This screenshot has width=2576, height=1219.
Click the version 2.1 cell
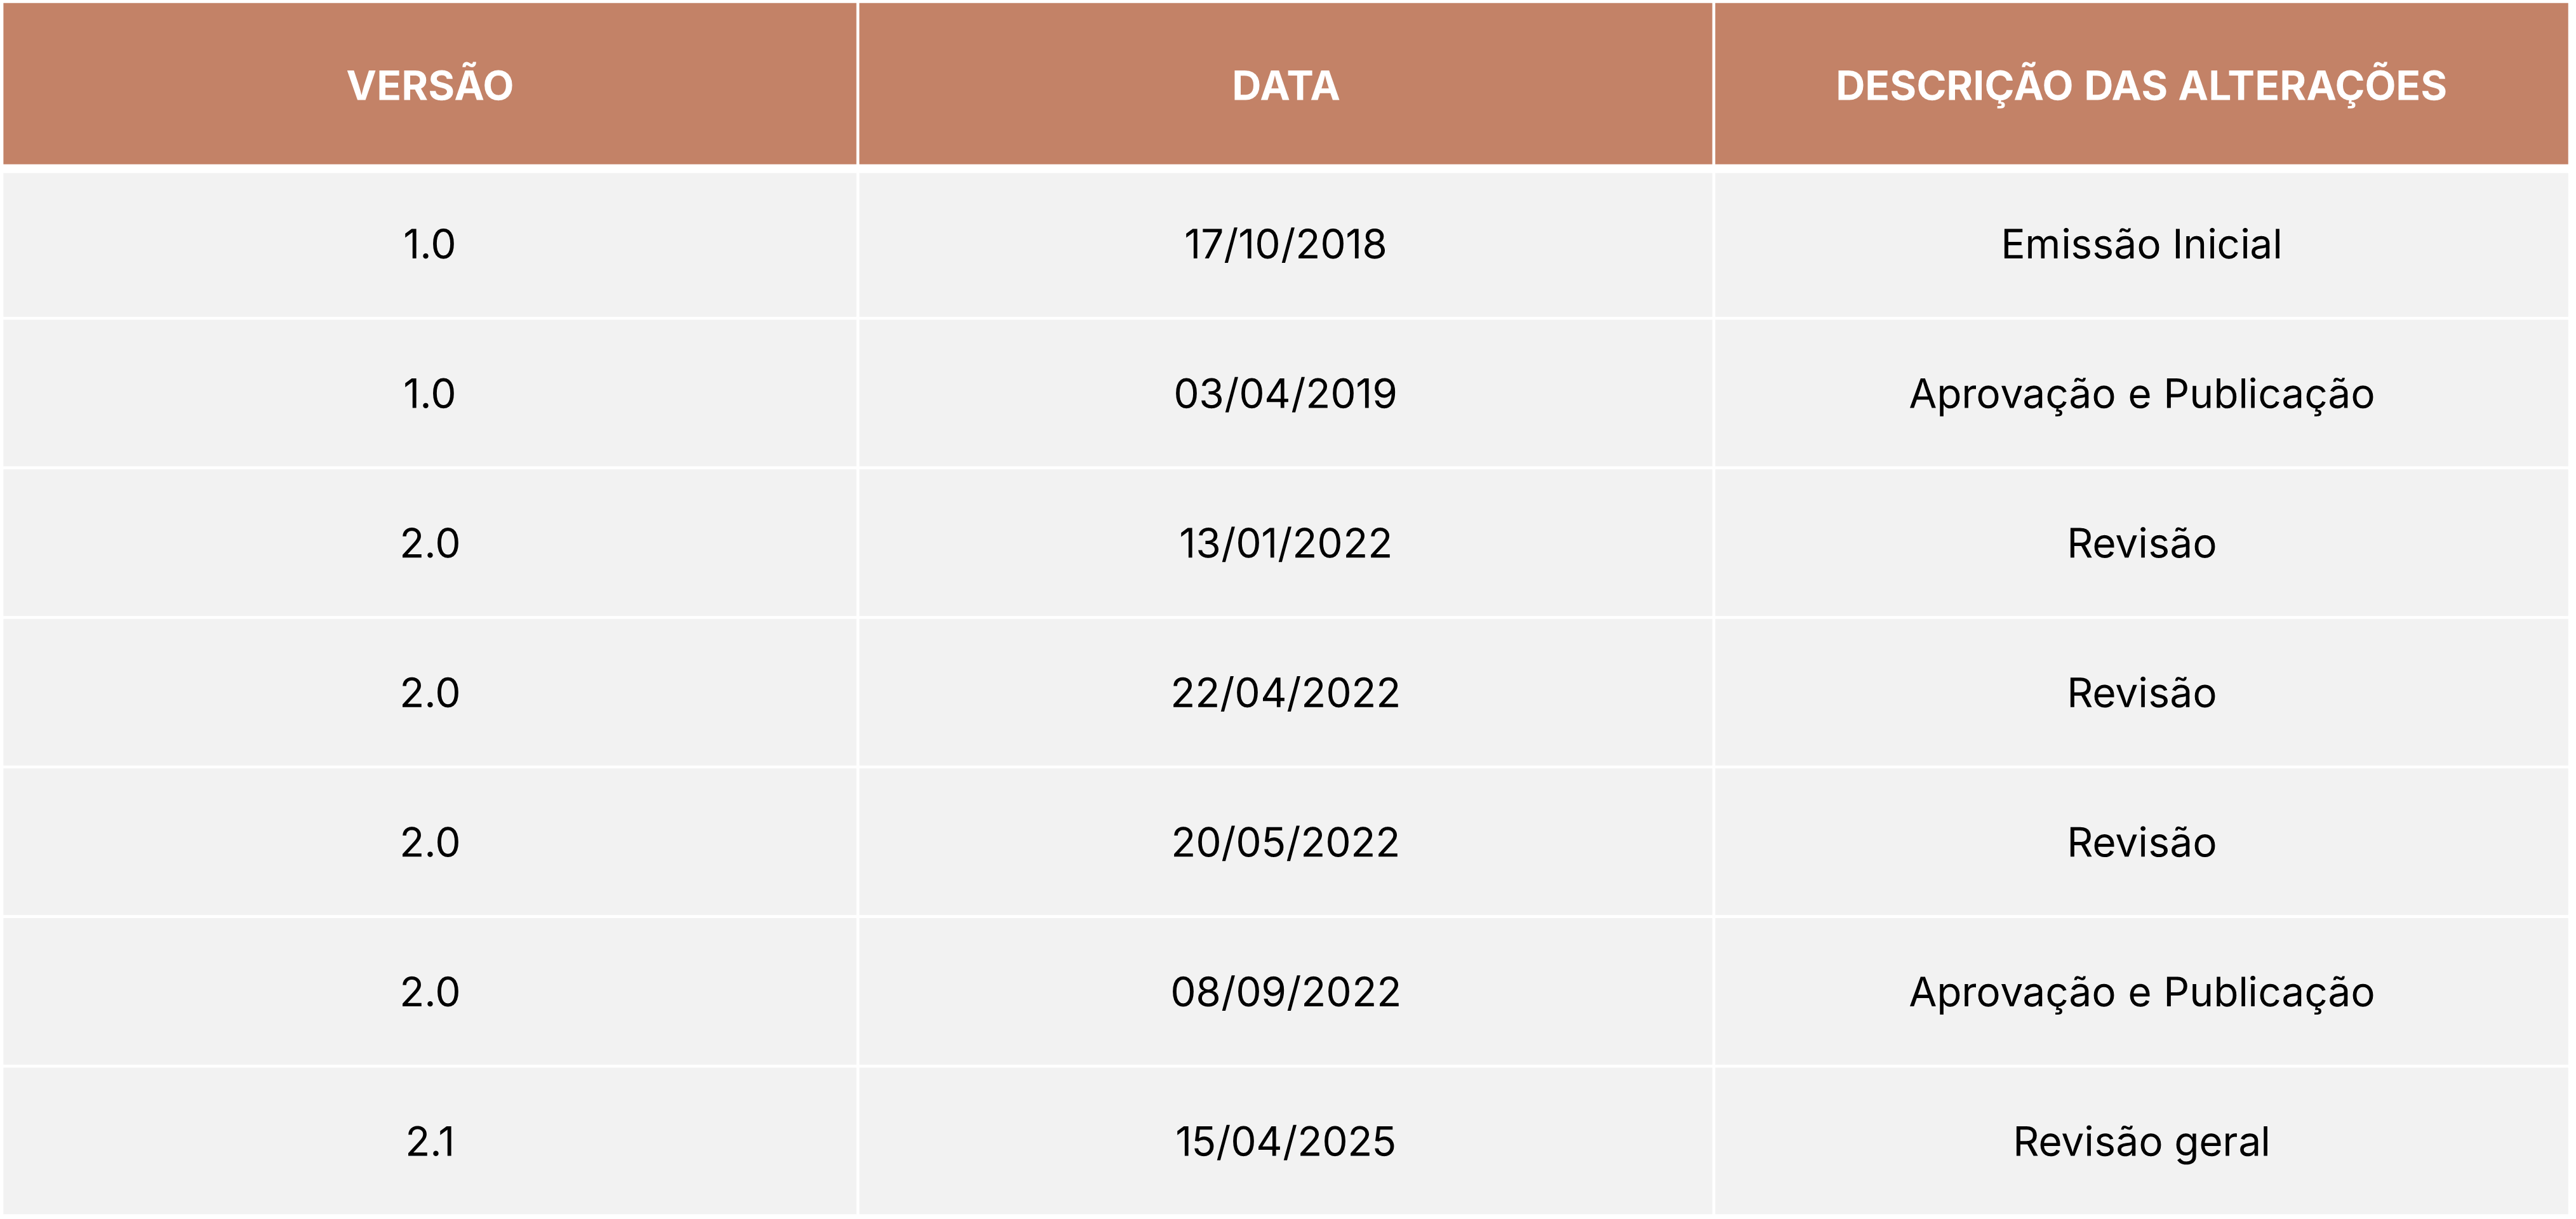point(430,1141)
